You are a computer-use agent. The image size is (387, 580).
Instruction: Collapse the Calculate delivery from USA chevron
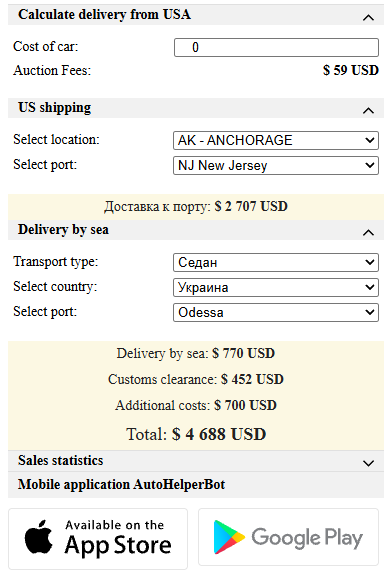coord(368,17)
